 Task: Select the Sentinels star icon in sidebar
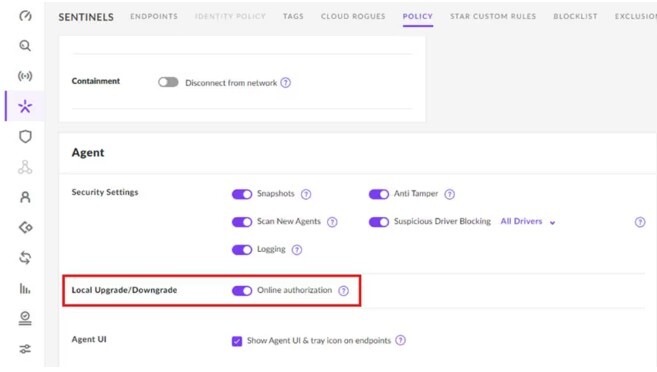coord(25,106)
